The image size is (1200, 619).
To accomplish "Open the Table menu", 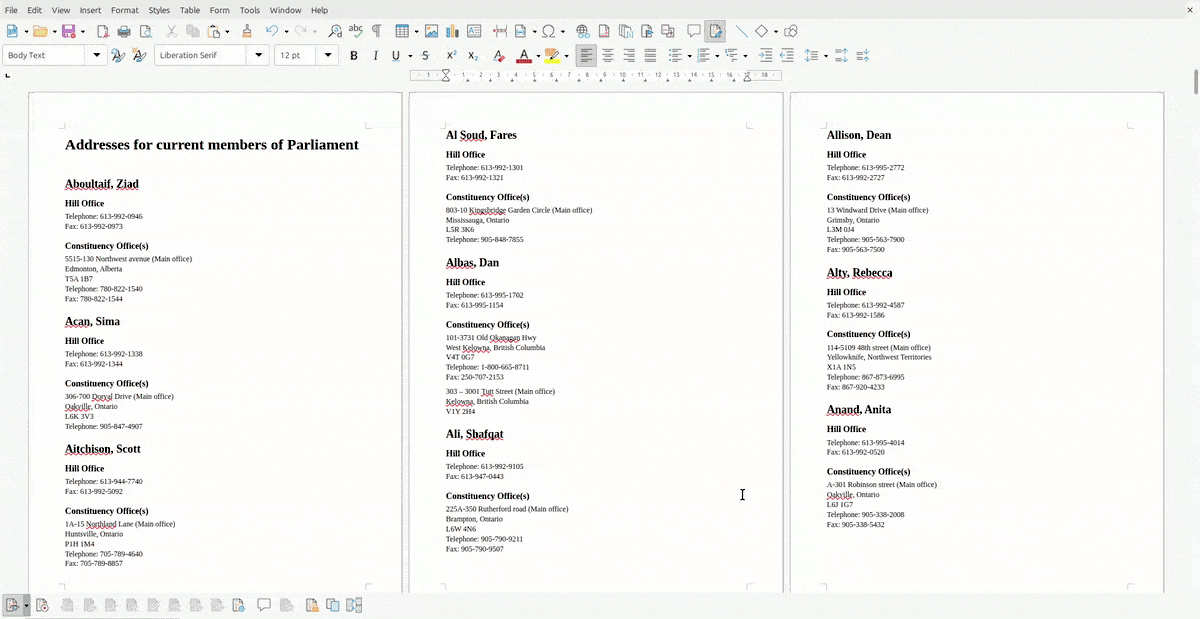I will click(189, 10).
